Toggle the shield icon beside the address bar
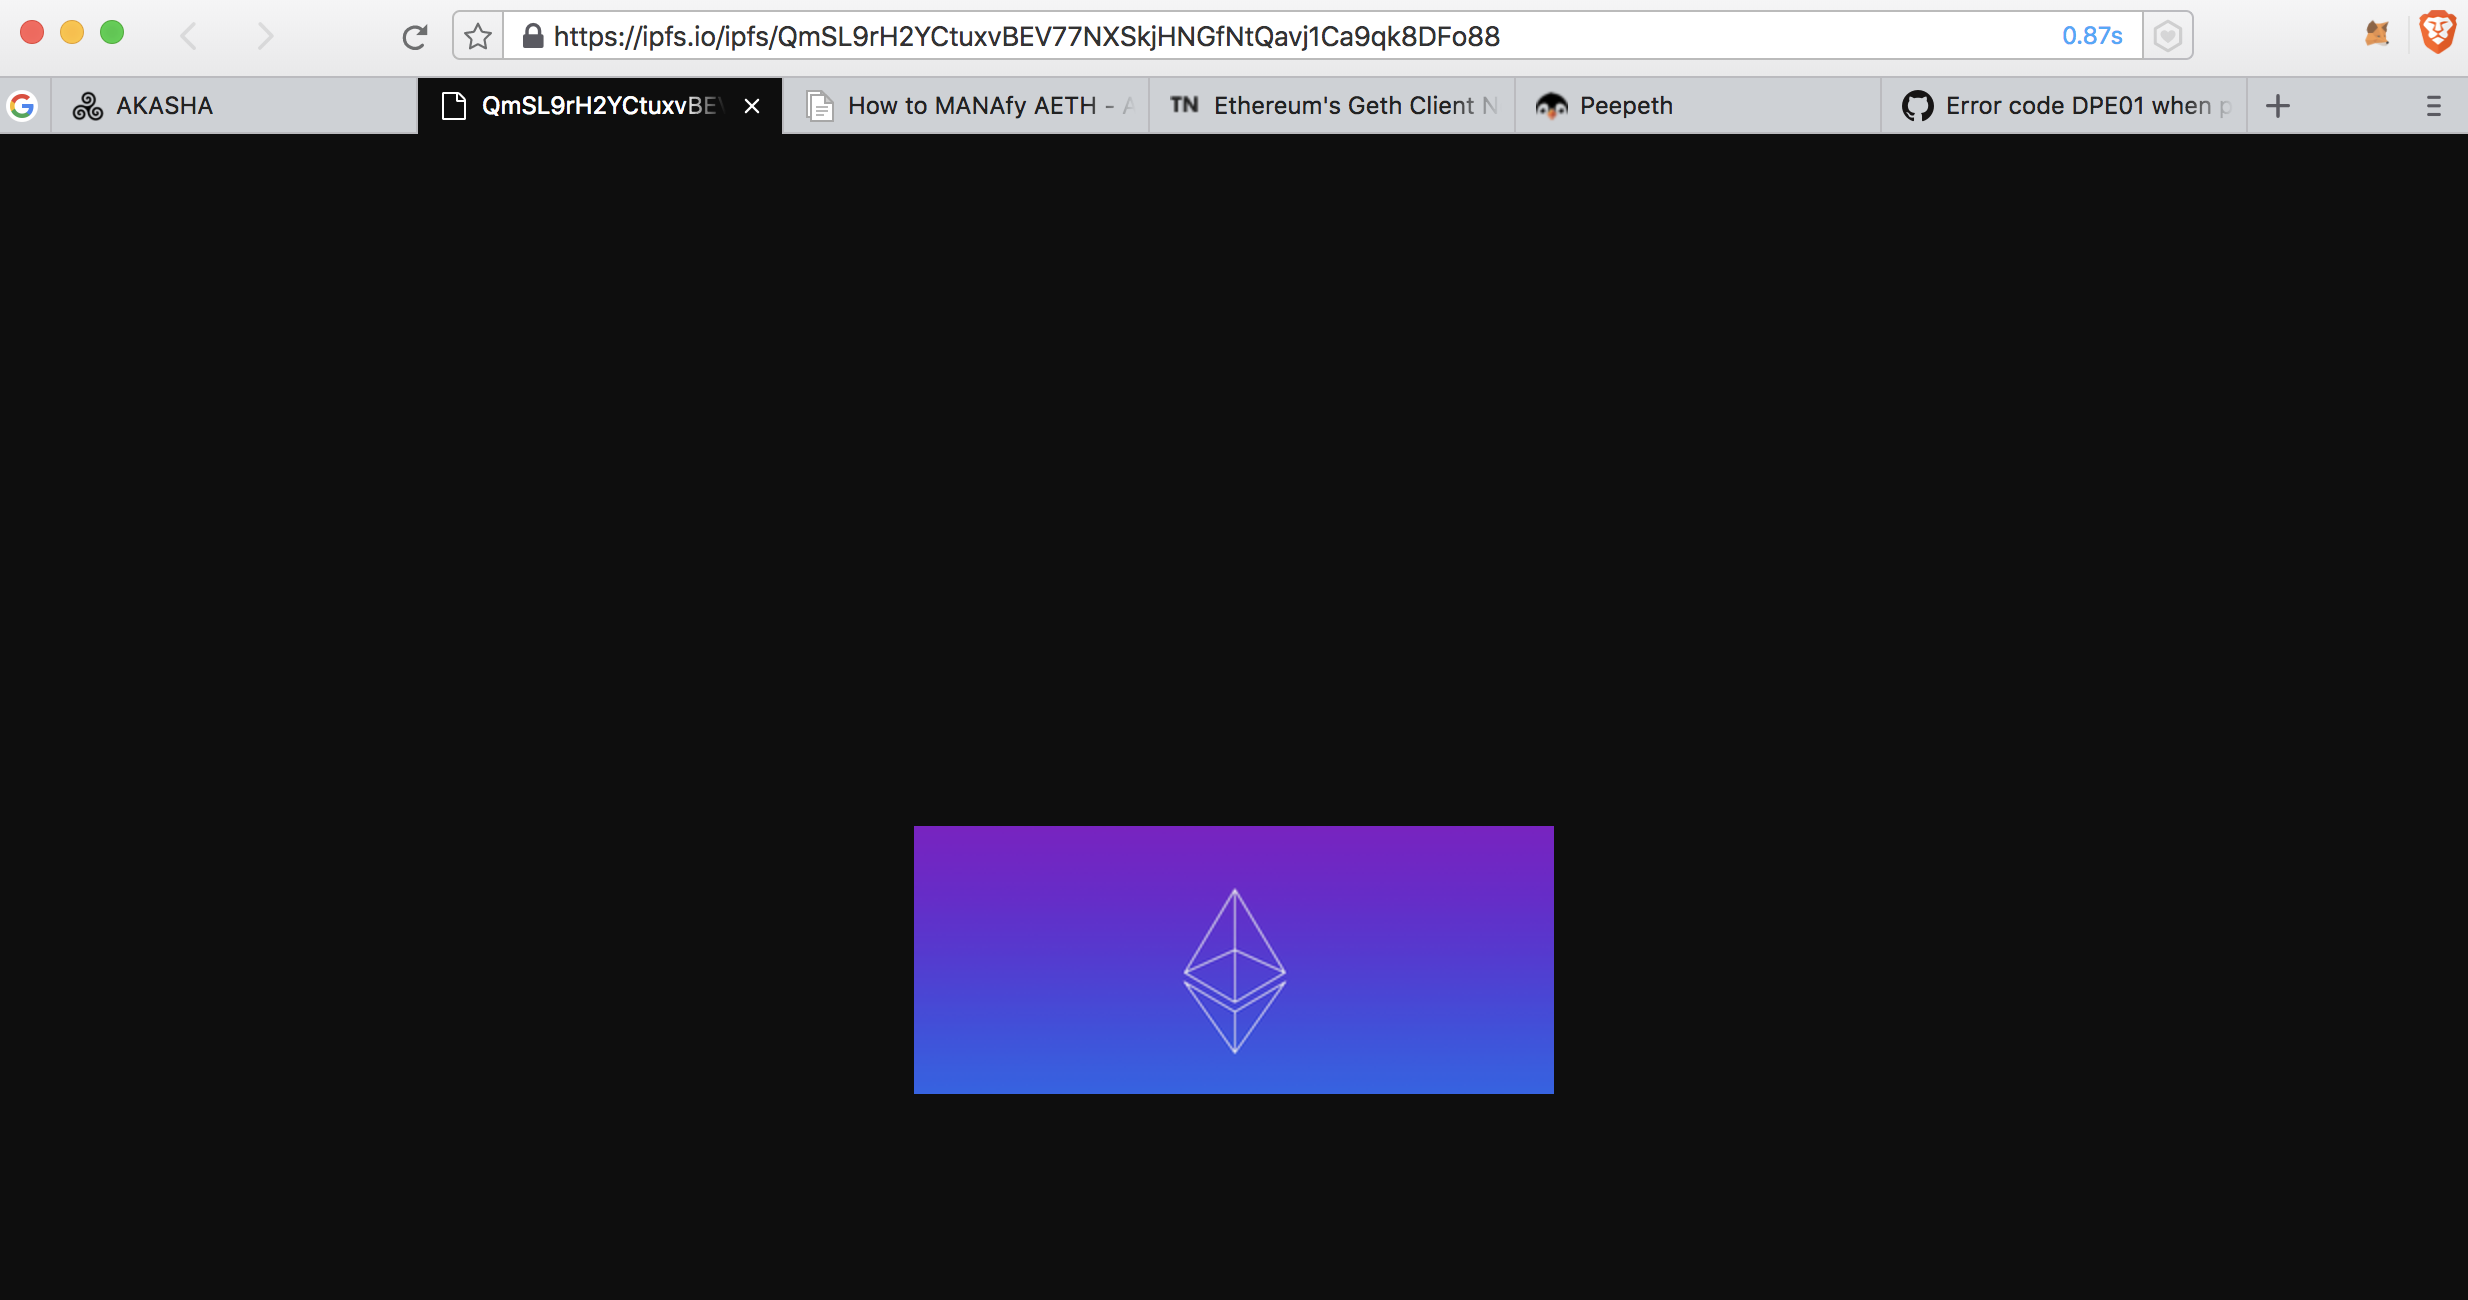Viewport: 2468px width, 1300px height. point(2167,37)
